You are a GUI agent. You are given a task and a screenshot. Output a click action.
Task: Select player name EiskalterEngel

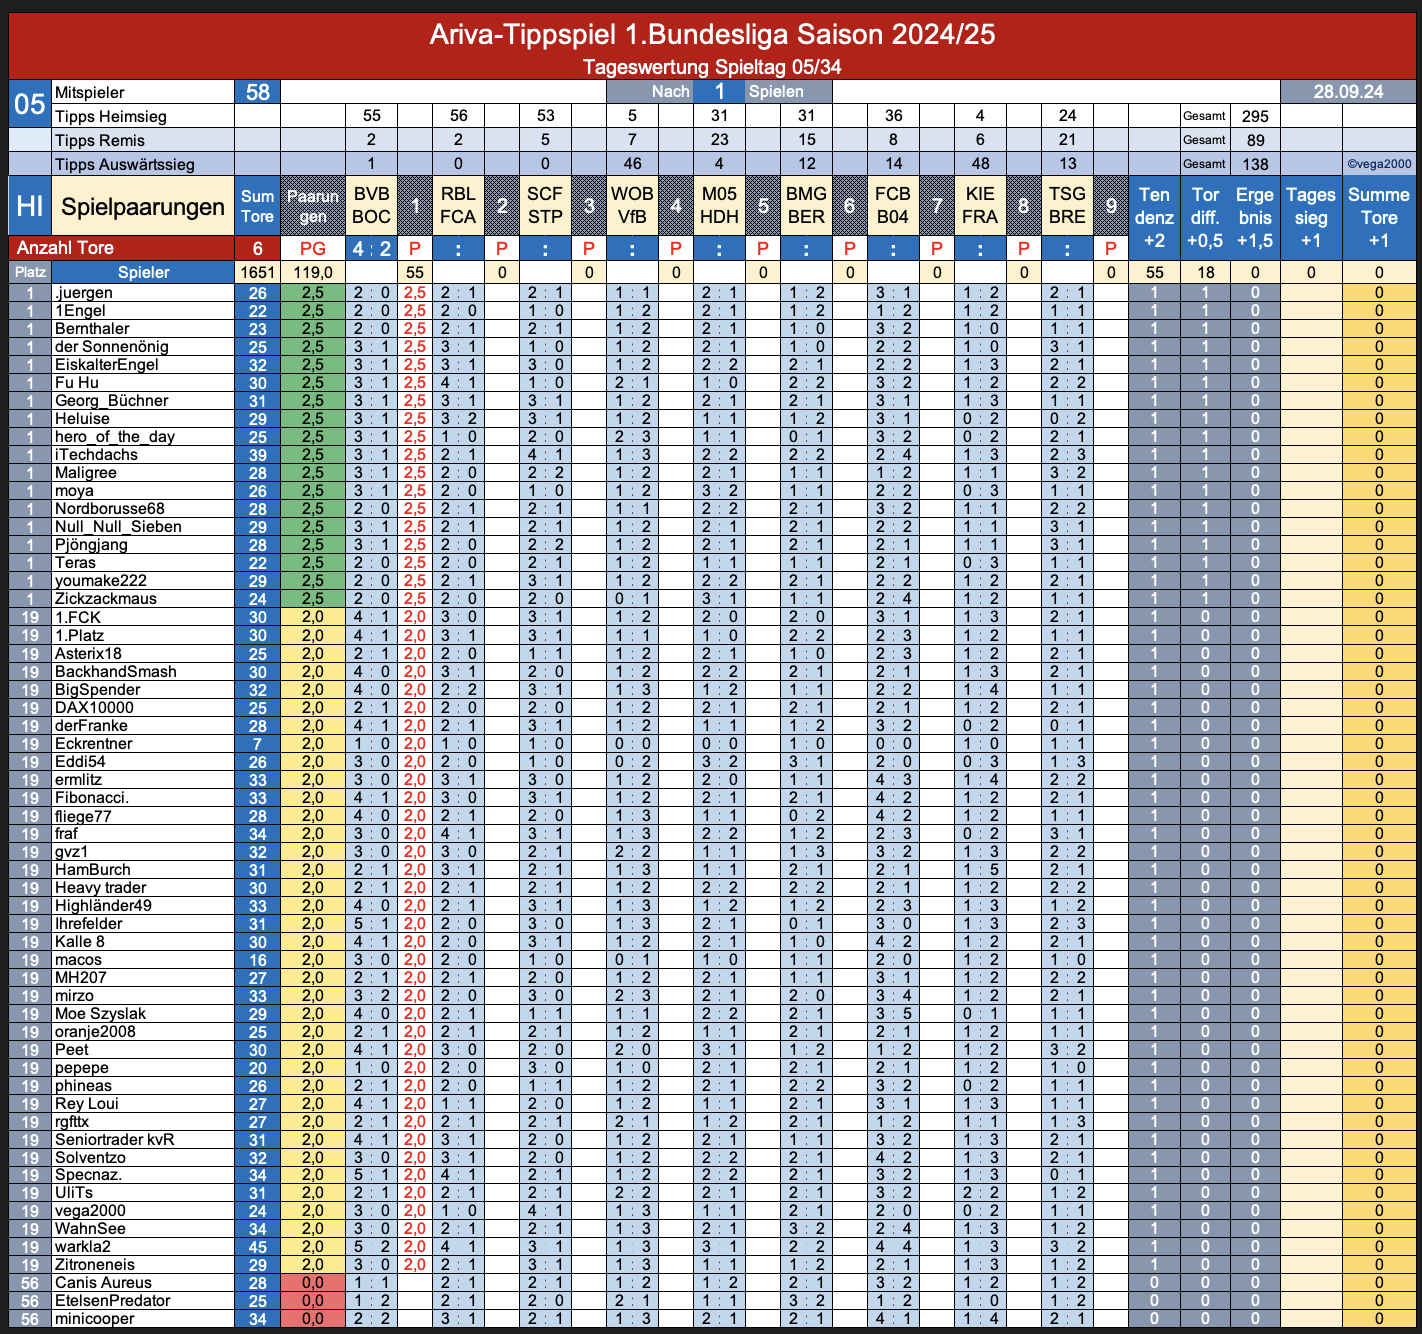point(106,365)
